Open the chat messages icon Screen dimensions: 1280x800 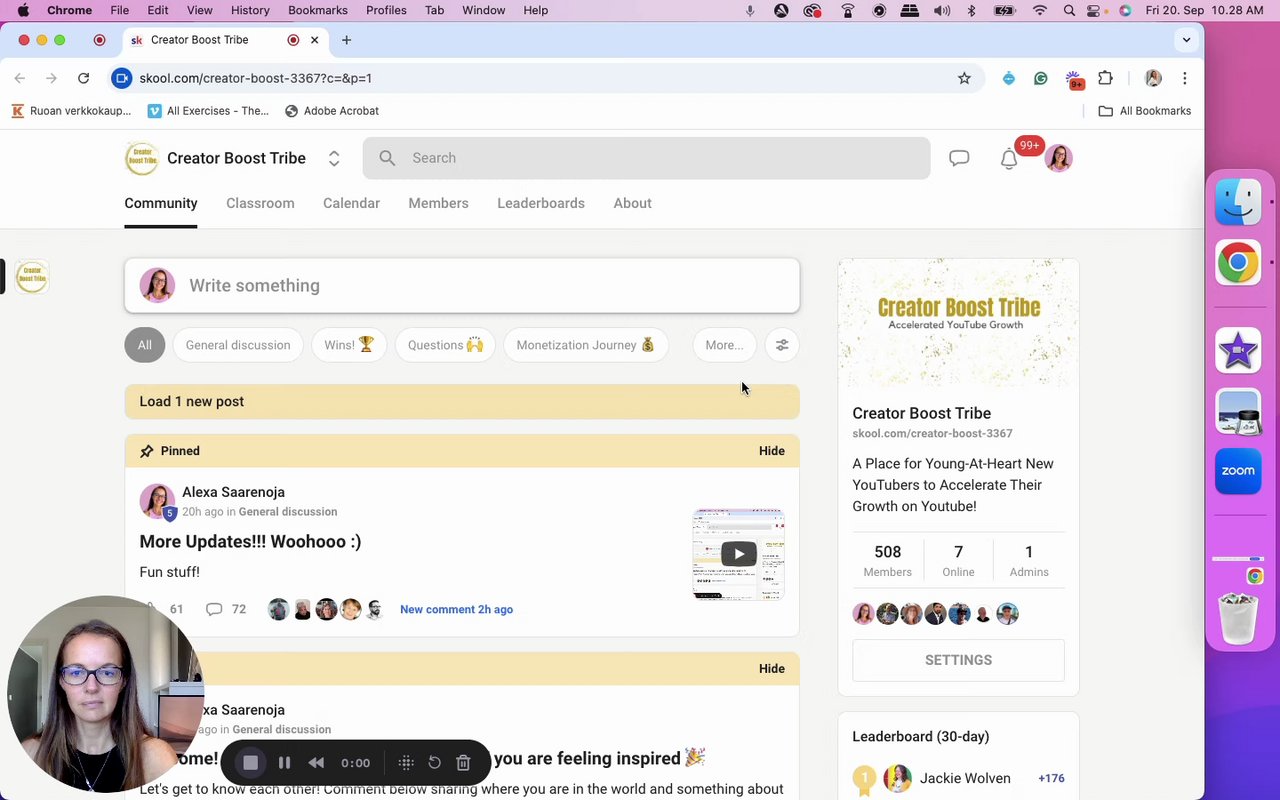[959, 158]
